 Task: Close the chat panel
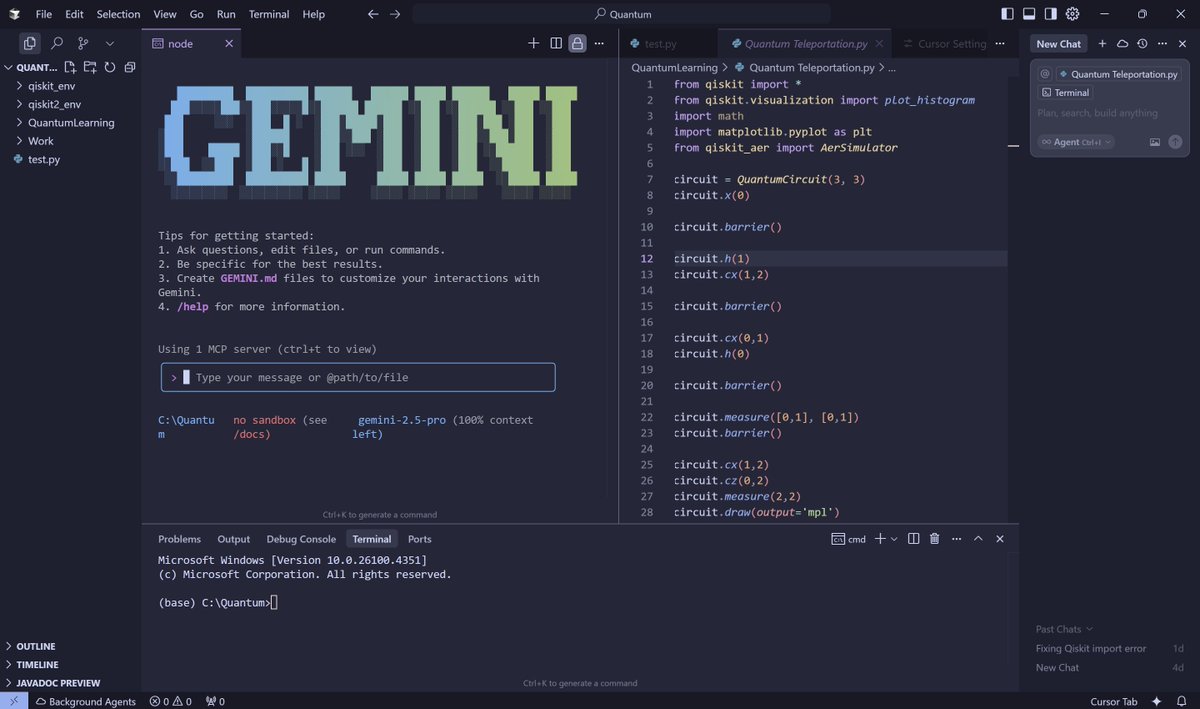click(1181, 44)
